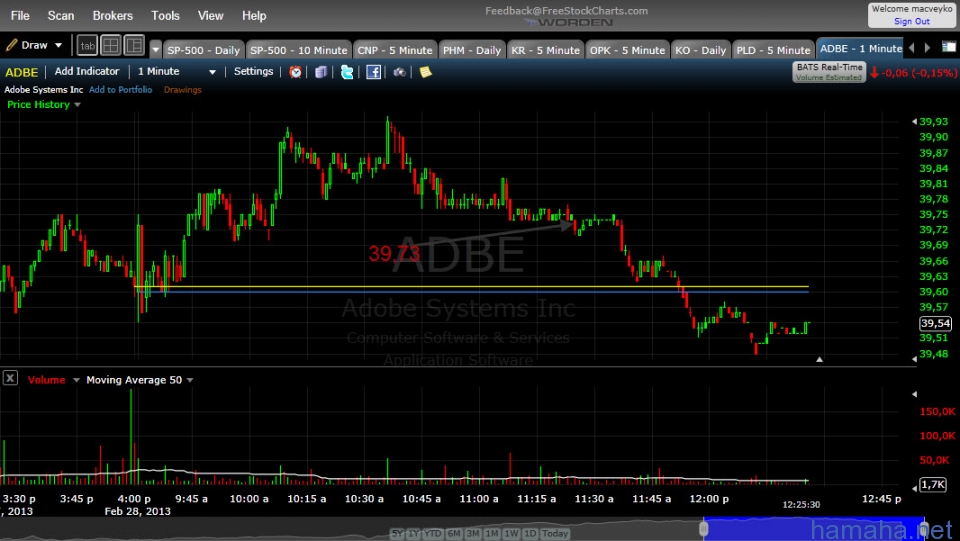This screenshot has height=541, width=960.
Task: Click the stacked pages copy icon
Action: (x=321, y=72)
